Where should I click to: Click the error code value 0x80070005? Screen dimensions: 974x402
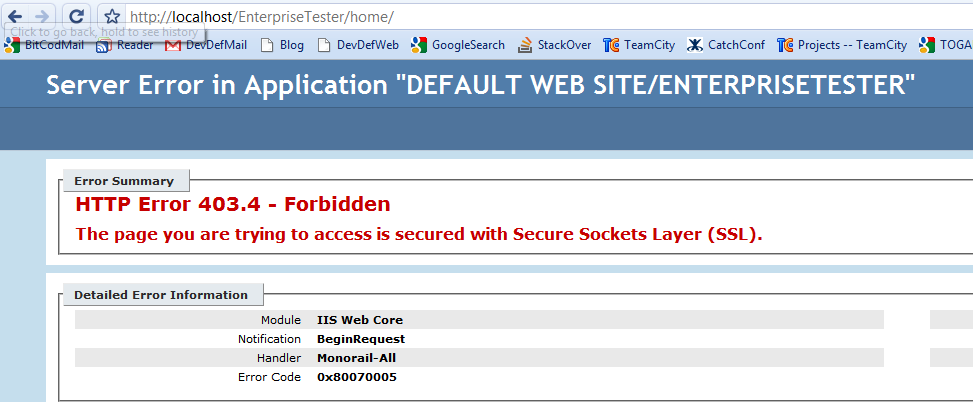(x=357, y=377)
